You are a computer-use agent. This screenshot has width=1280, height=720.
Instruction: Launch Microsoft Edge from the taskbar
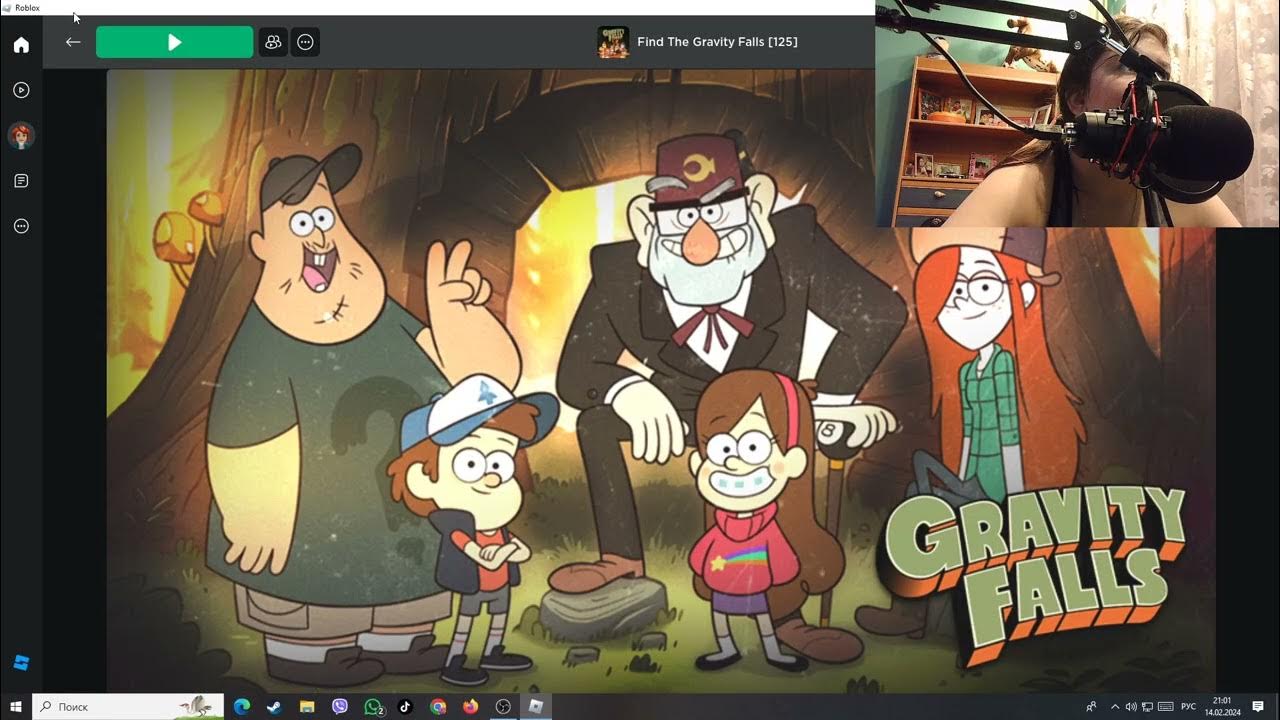[x=241, y=706]
